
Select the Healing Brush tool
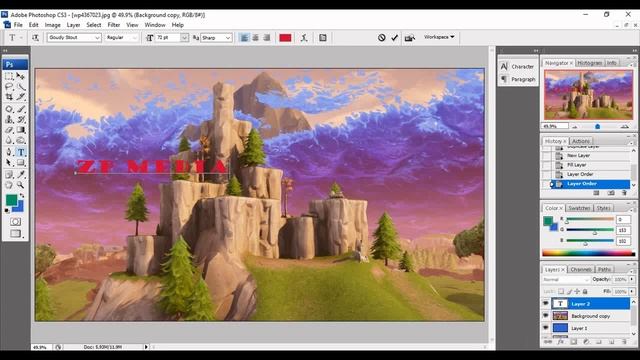[x=9, y=109]
